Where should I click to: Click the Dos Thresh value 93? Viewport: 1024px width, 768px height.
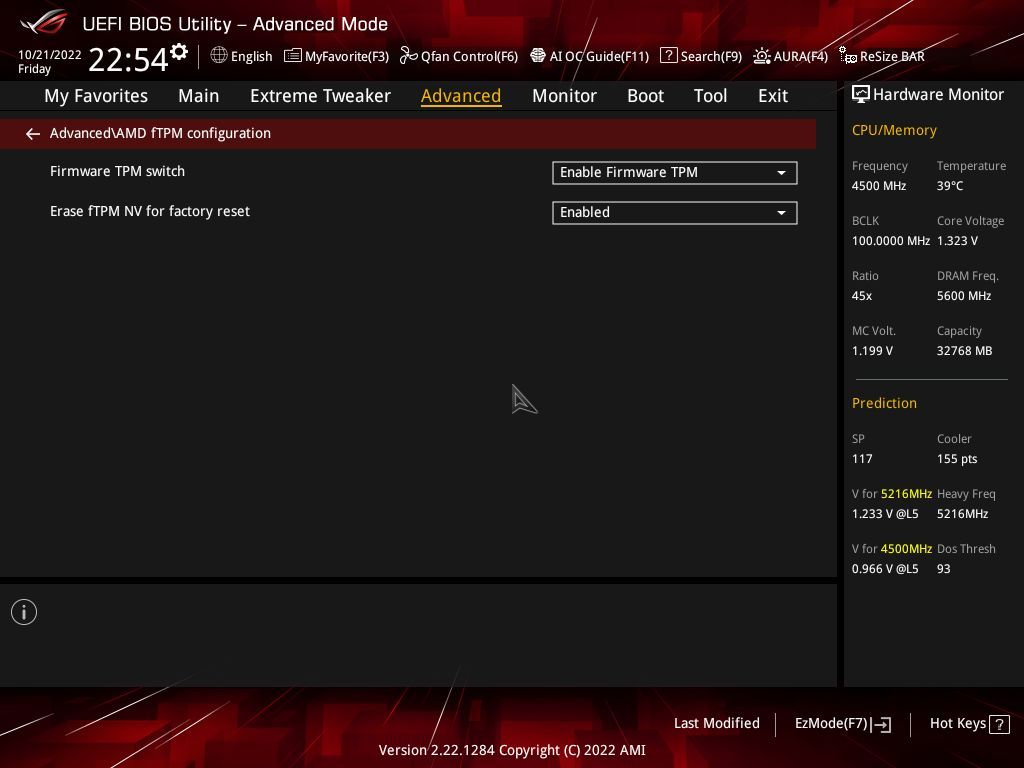(x=944, y=569)
